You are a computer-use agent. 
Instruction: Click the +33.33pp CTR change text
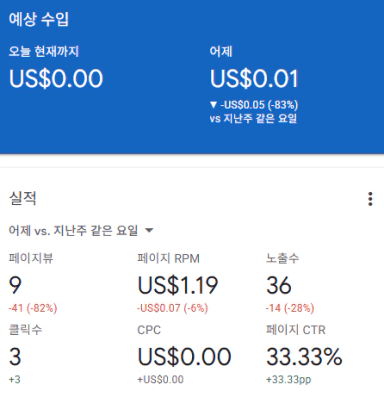click(x=289, y=379)
